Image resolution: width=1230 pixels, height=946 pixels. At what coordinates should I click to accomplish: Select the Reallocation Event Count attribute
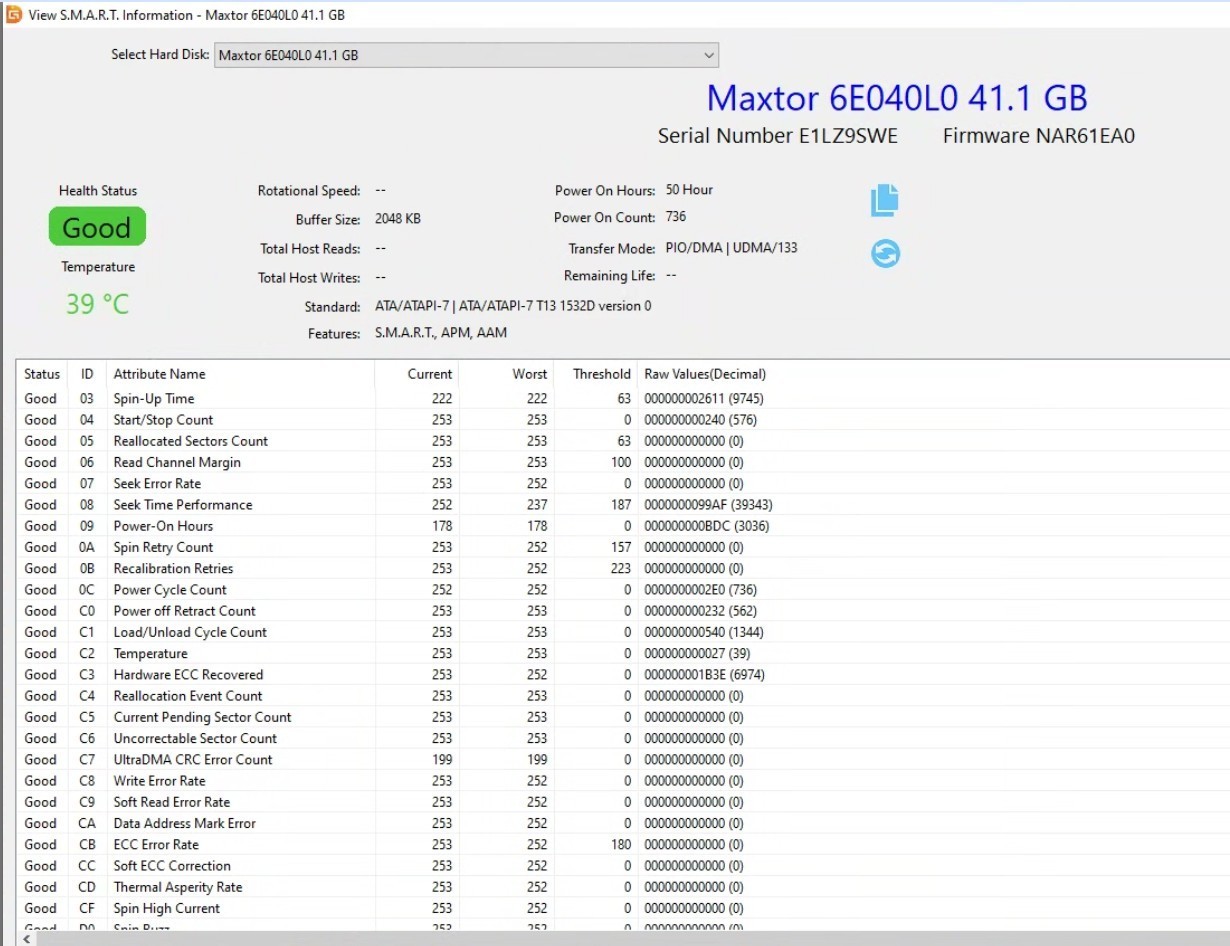[624, 696]
